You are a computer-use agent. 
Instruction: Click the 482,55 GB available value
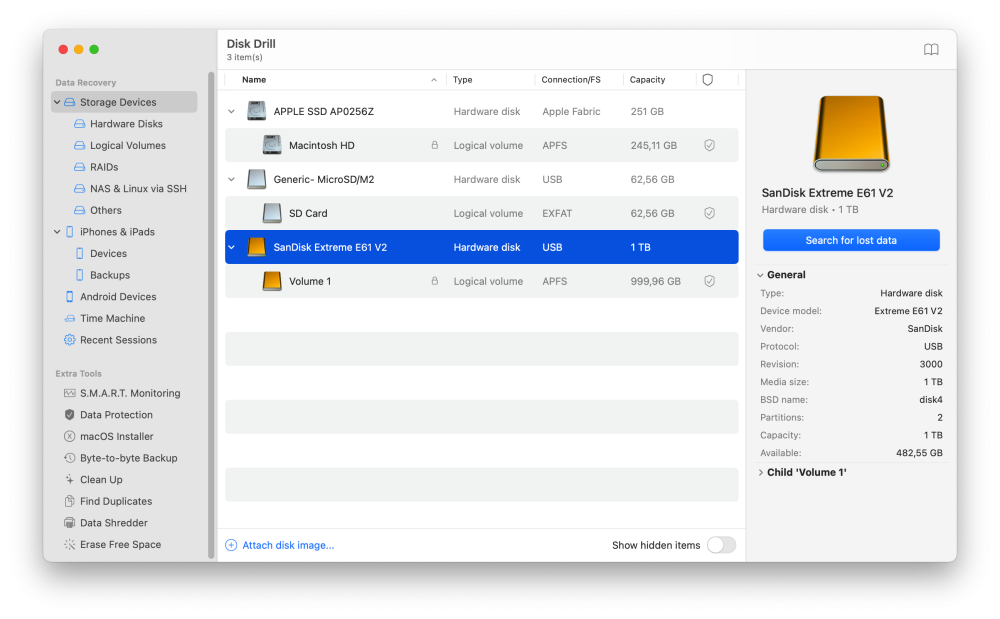pos(919,453)
